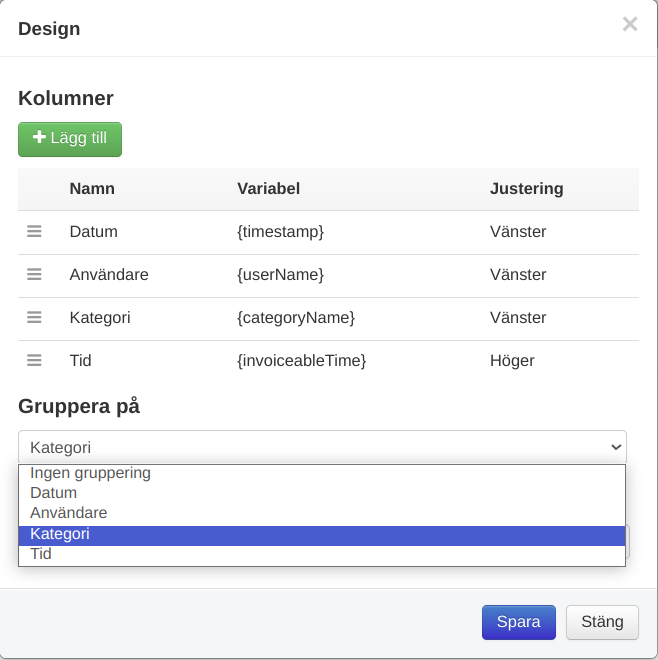Save the design with Spara
The height and width of the screenshot is (660, 658).
pyautogui.click(x=518, y=621)
